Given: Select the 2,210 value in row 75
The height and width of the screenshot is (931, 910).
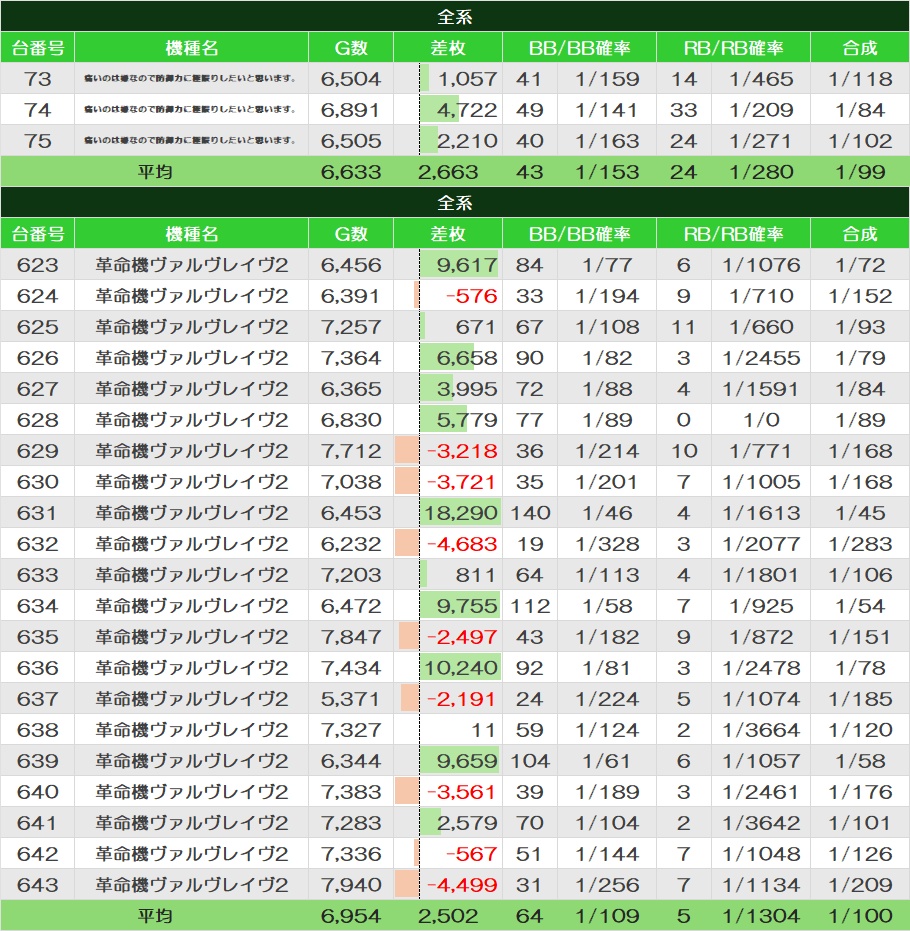Looking at the screenshot, I should point(467,141).
